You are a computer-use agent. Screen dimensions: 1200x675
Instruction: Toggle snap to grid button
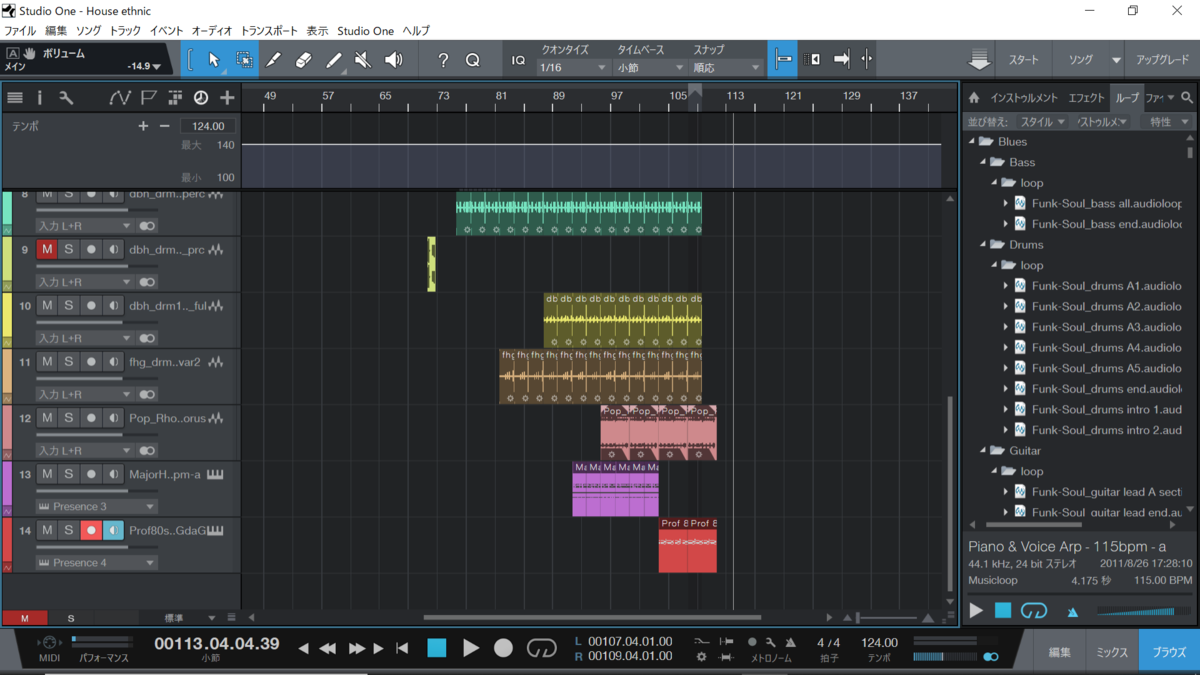pos(784,60)
